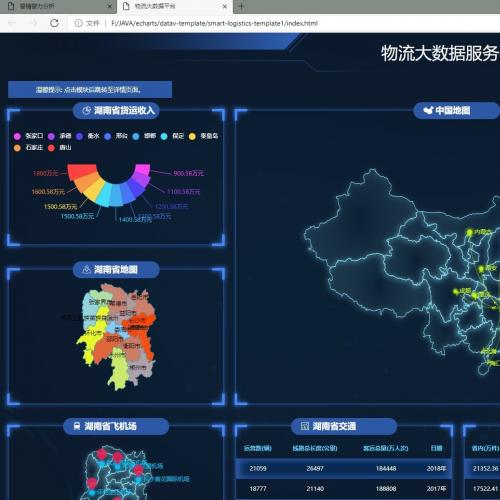This screenshot has width=500, height=500.
Task: Click the table cell 18777
Action: (x=258, y=488)
